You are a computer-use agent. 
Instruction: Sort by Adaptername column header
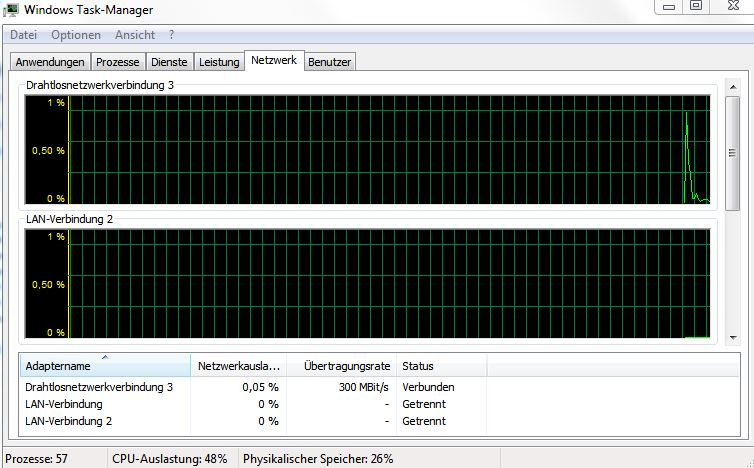[105, 366]
